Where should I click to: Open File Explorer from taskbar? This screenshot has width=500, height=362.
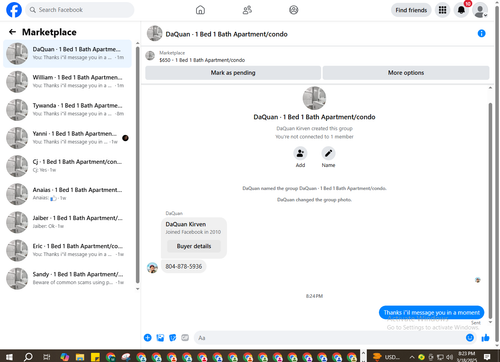point(80,357)
